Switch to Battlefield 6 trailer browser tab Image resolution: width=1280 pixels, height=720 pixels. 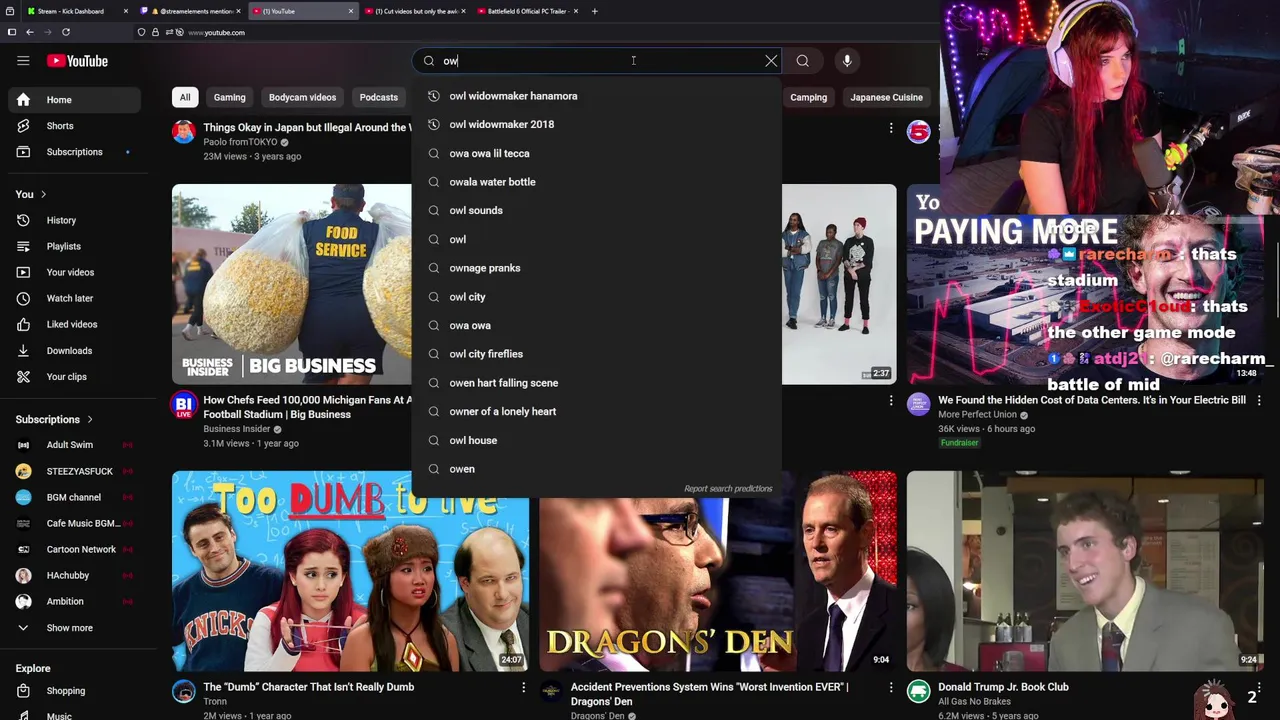point(527,11)
